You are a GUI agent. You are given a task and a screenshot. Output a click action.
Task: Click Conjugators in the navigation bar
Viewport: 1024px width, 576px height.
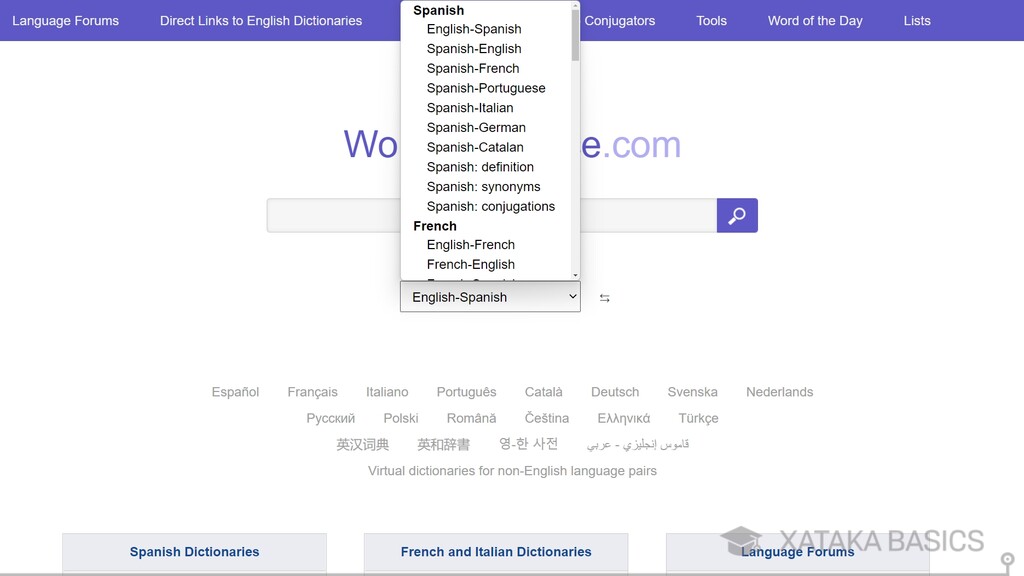pyautogui.click(x=620, y=20)
